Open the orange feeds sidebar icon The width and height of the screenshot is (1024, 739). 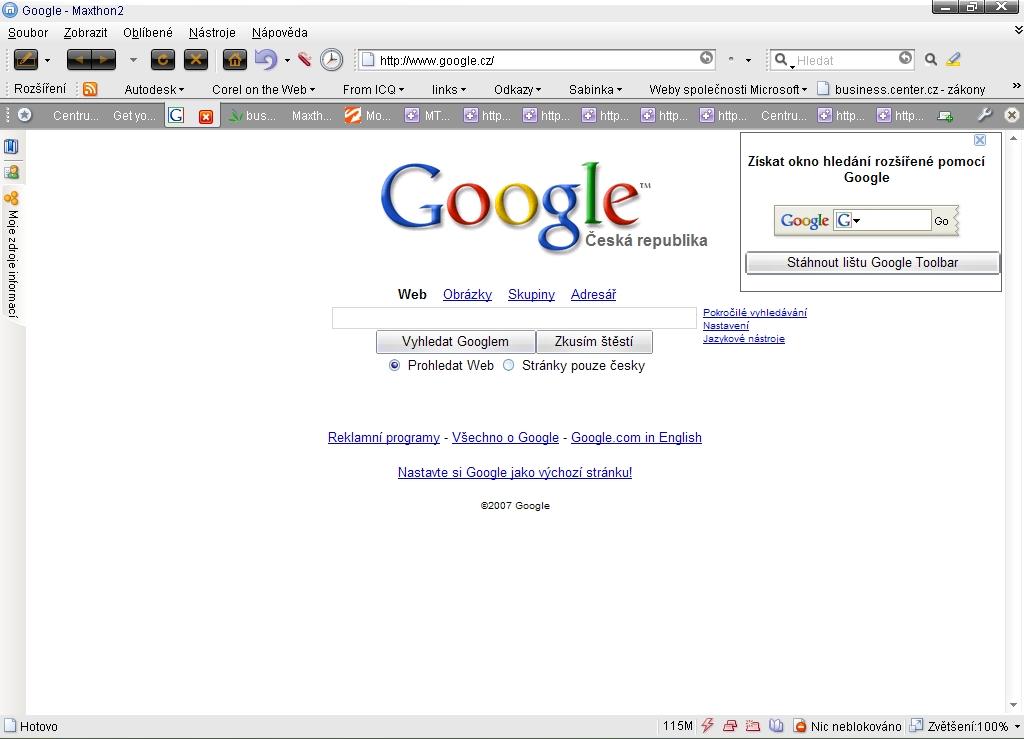click(11, 198)
